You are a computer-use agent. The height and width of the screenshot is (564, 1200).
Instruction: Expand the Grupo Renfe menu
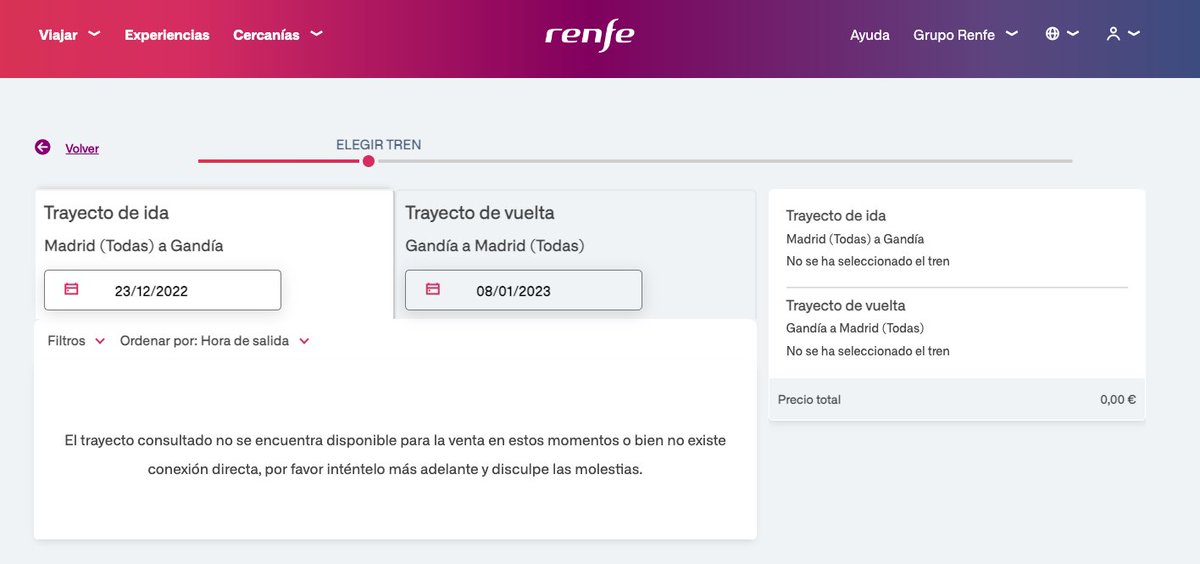[965, 35]
